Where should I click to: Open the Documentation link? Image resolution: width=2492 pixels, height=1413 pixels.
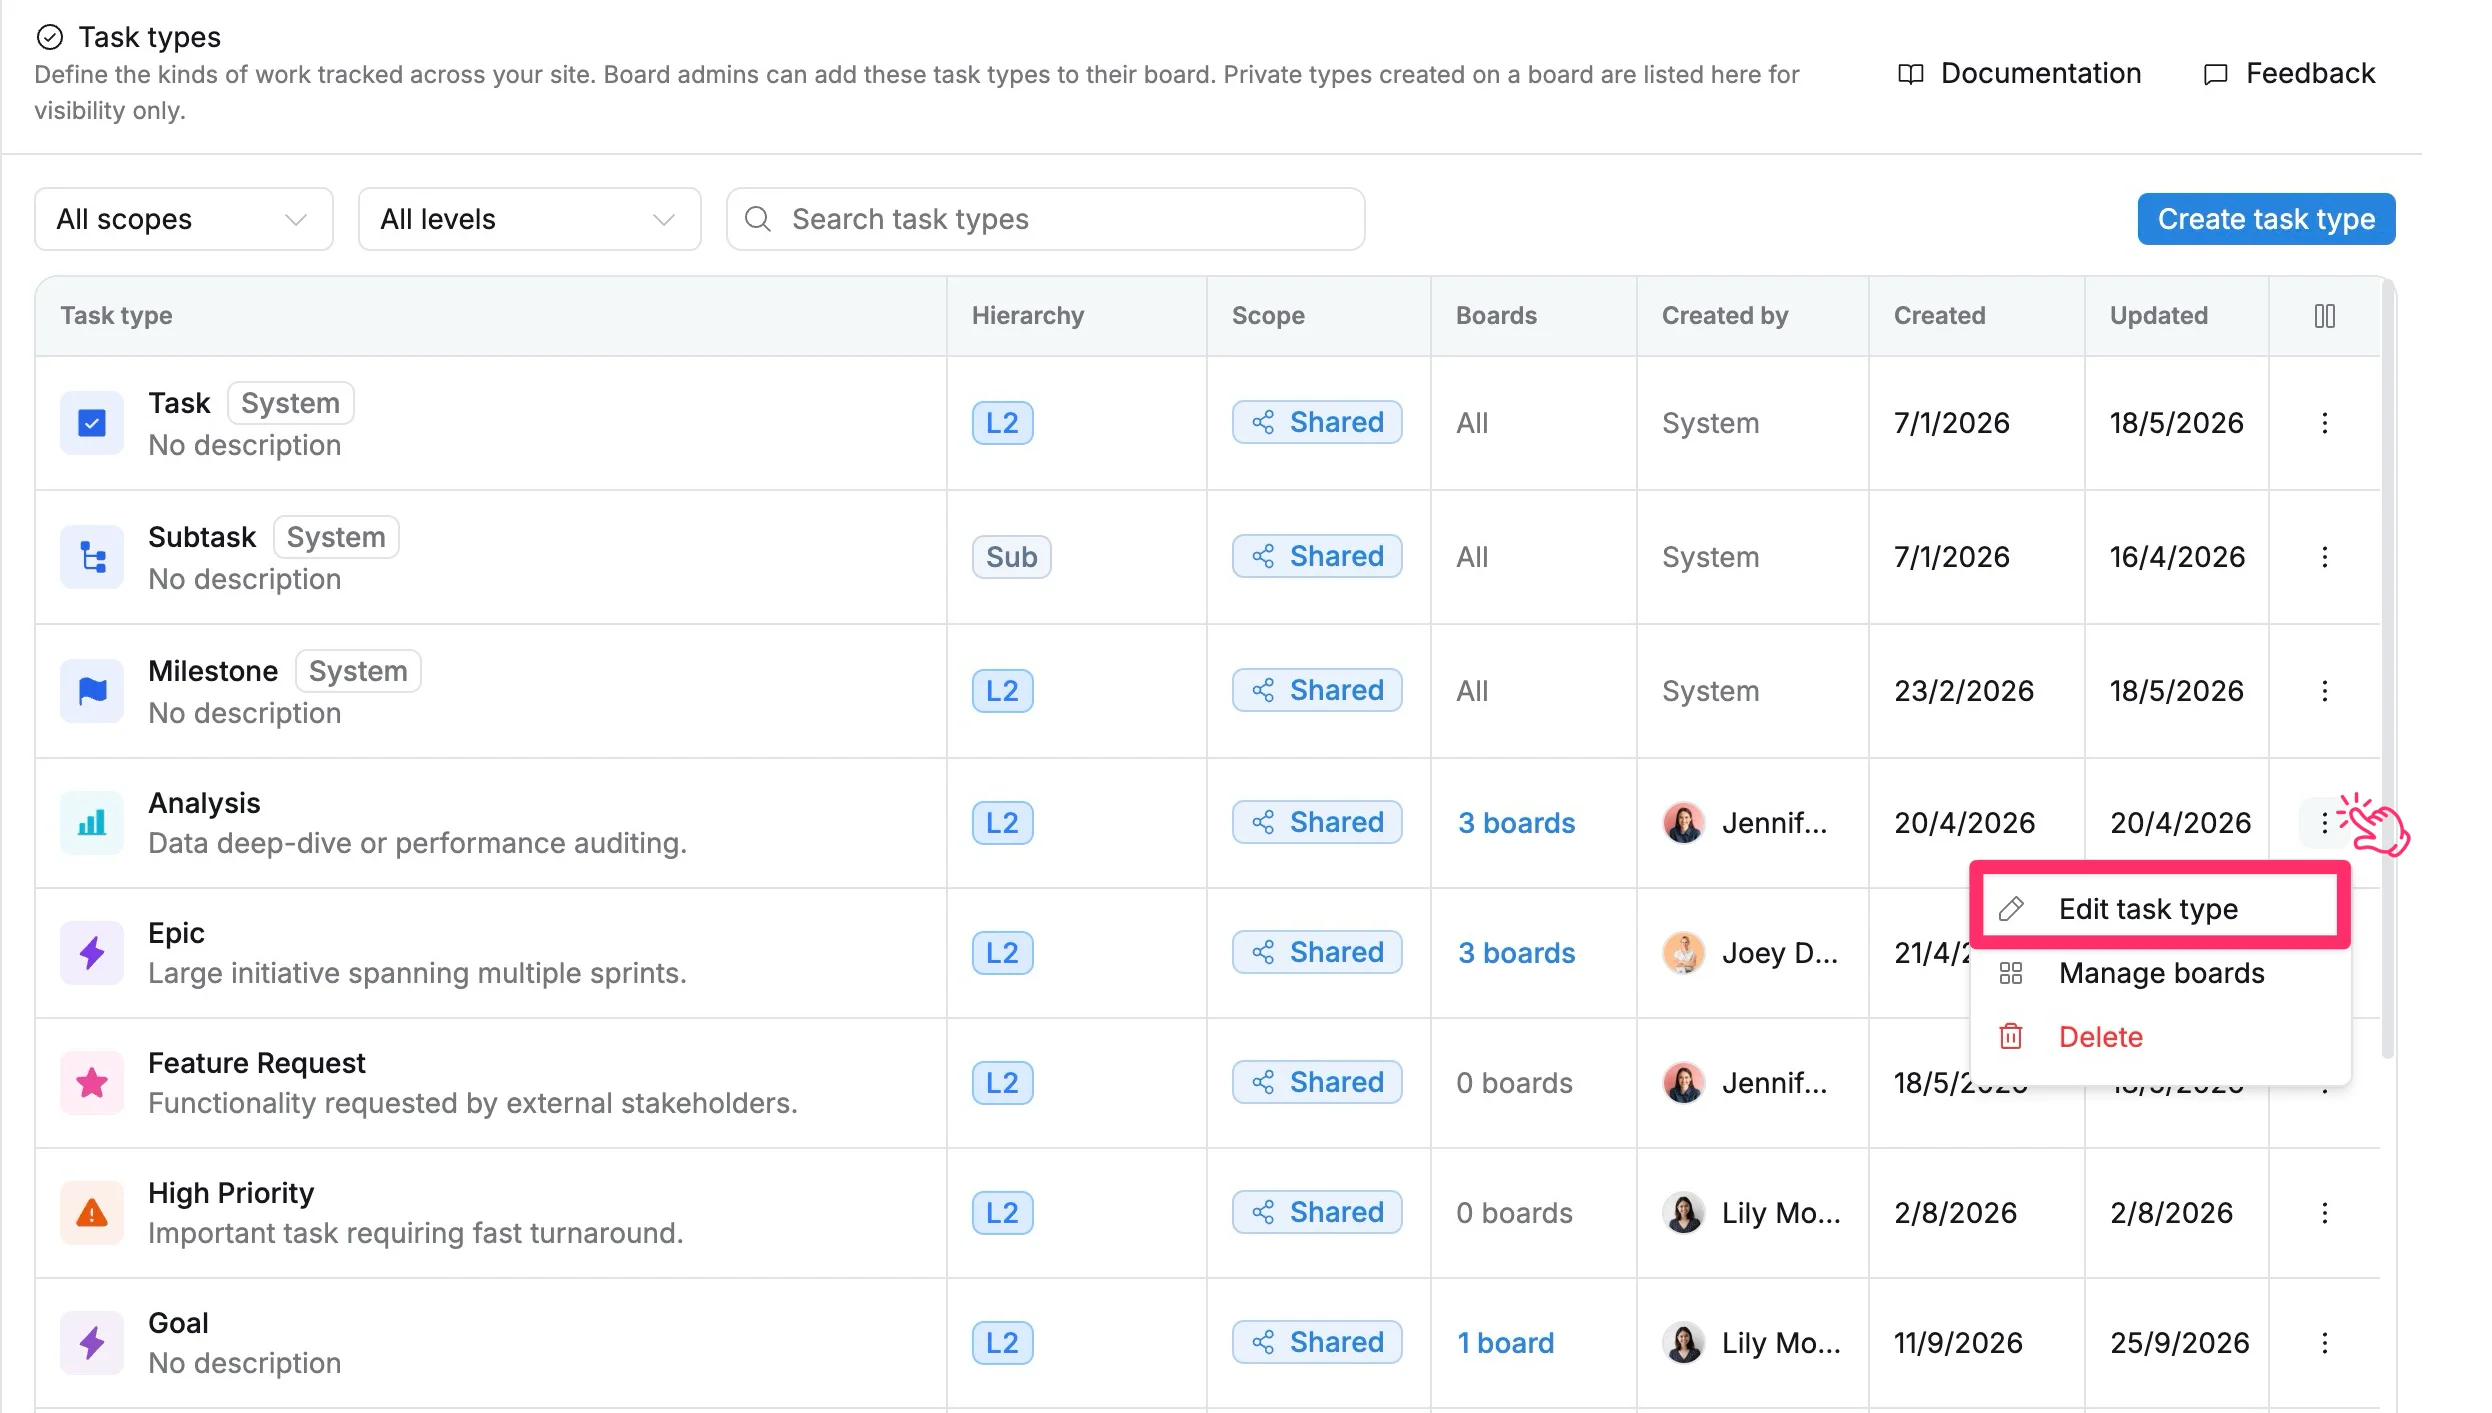coord(2019,73)
